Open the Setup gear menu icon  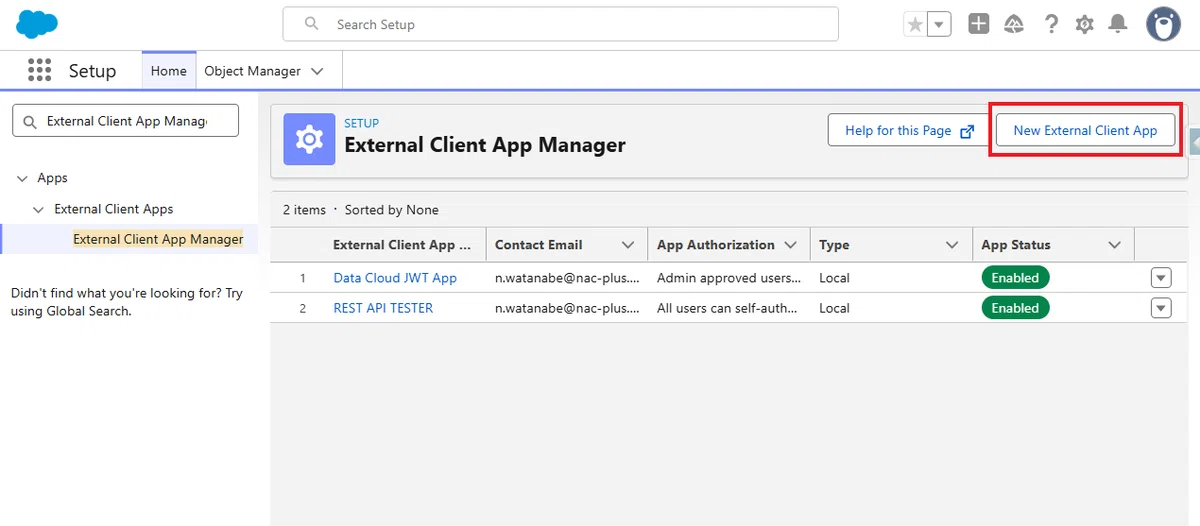tap(1085, 25)
